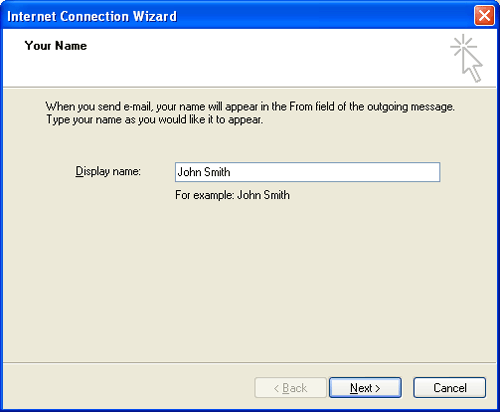The image size is (500, 412).
Task: Click the Next button to continue
Action: (x=365, y=388)
